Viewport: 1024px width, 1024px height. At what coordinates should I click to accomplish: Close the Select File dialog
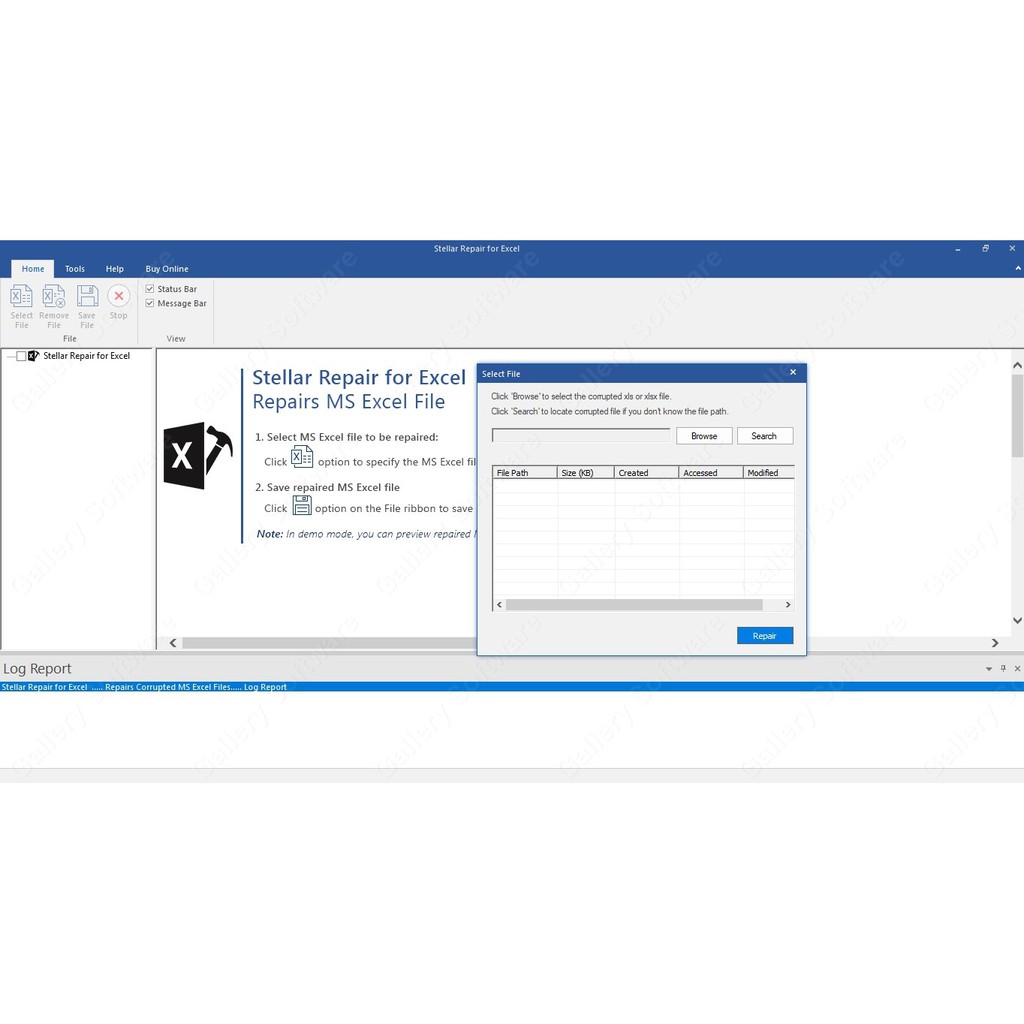point(793,372)
